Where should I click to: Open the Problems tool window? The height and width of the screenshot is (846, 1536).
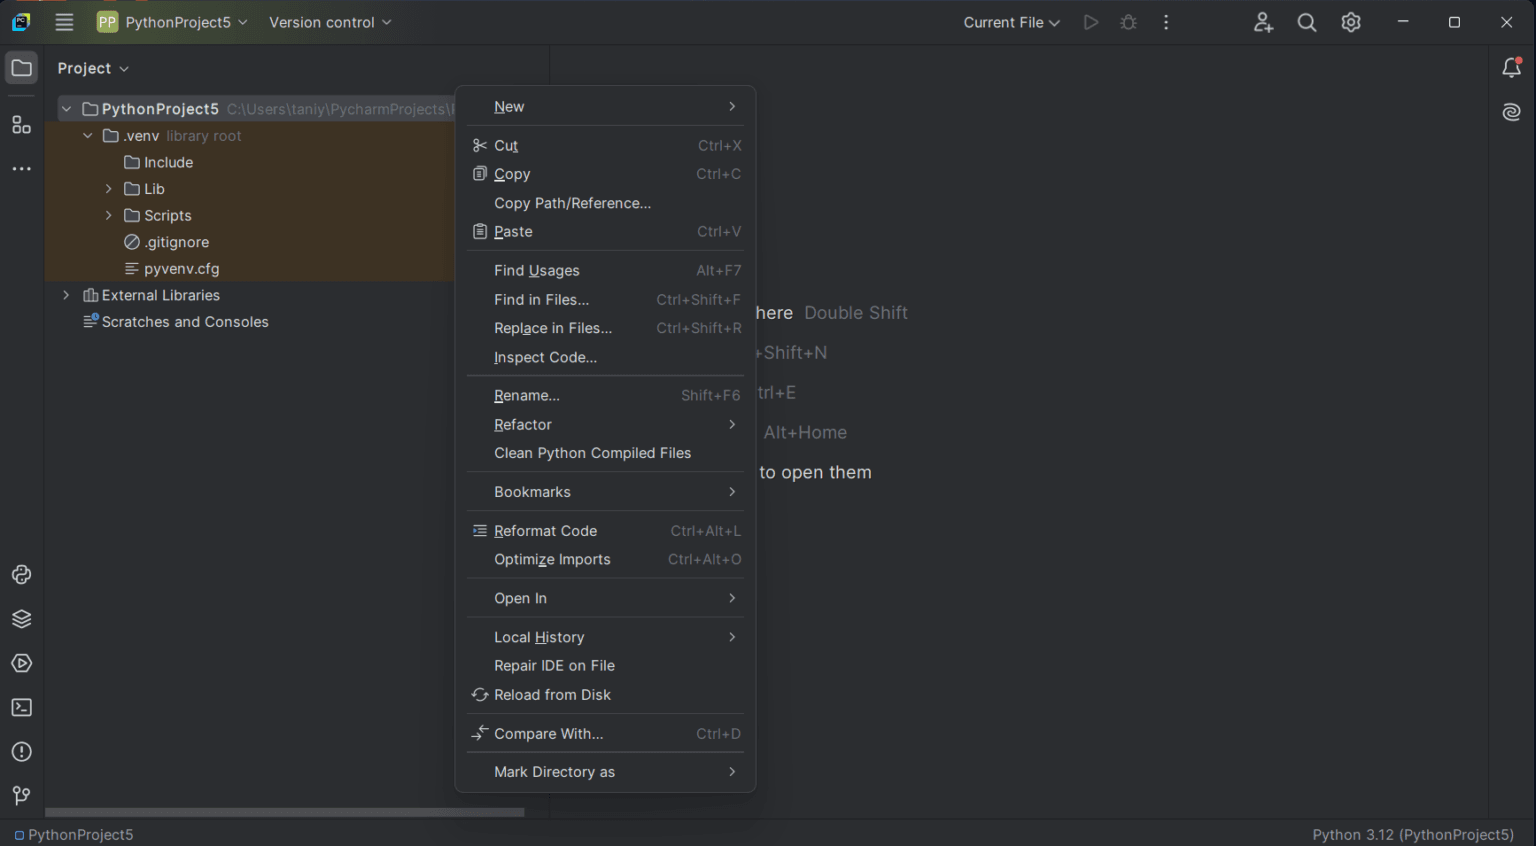pos(21,751)
